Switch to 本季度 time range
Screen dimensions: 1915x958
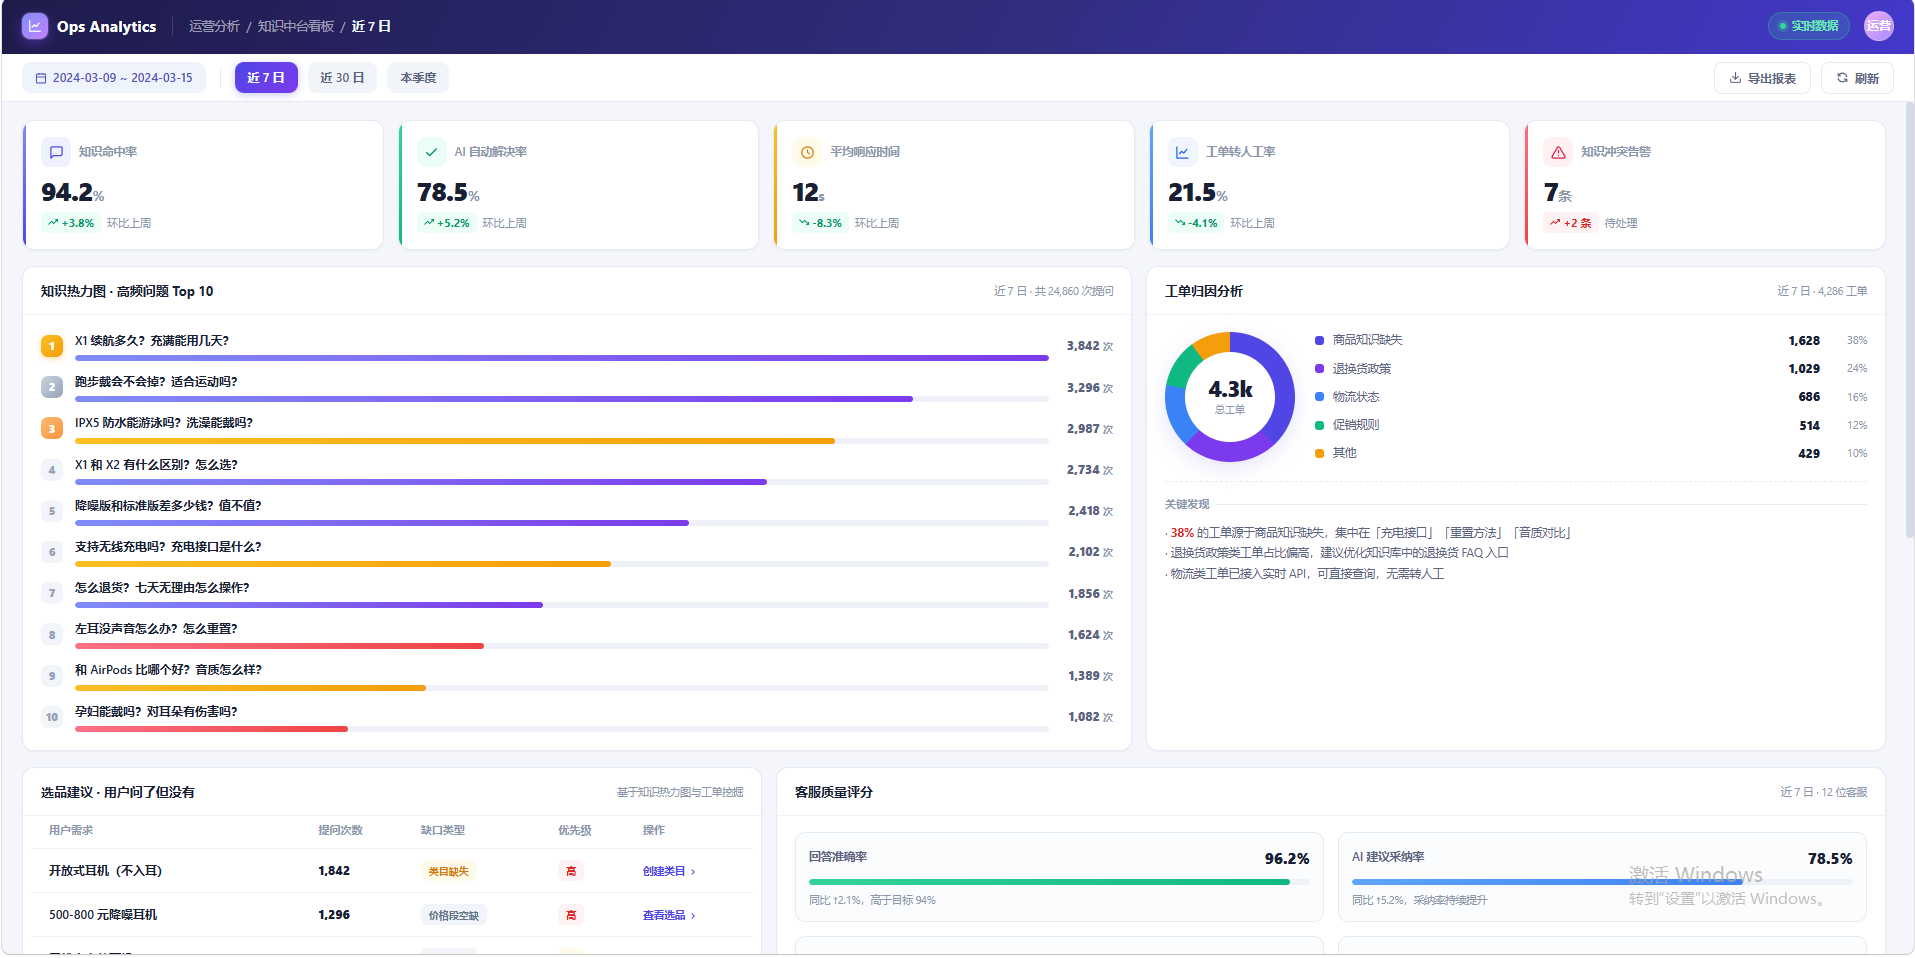[x=418, y=78]
